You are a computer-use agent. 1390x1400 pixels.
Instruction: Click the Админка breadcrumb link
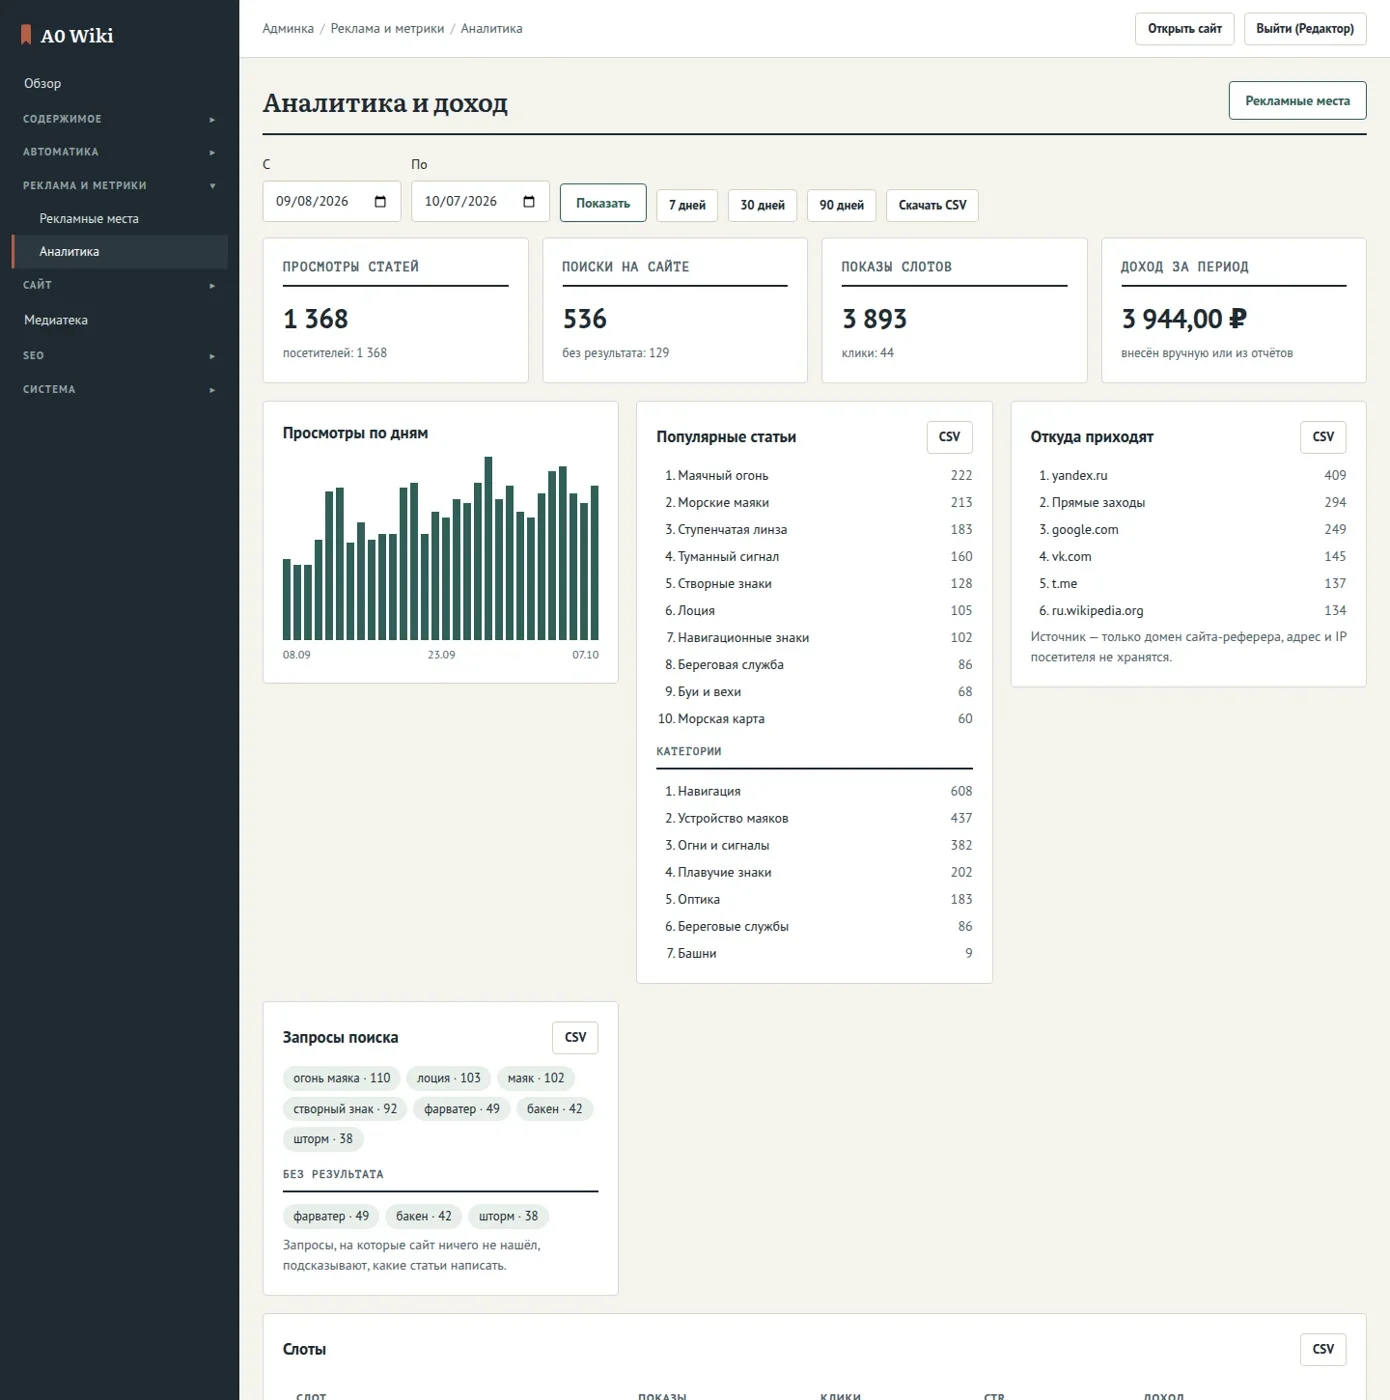[288, 29]
